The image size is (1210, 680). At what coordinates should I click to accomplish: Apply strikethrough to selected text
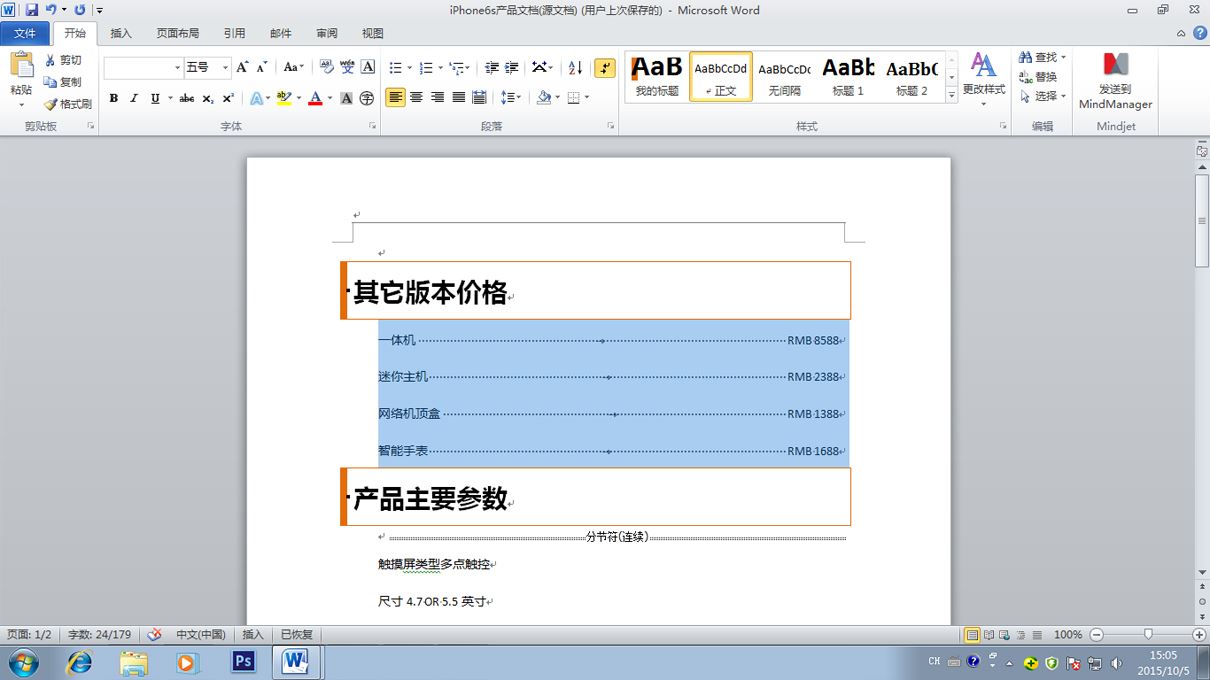pyautogui.click(x=187, y=98)
